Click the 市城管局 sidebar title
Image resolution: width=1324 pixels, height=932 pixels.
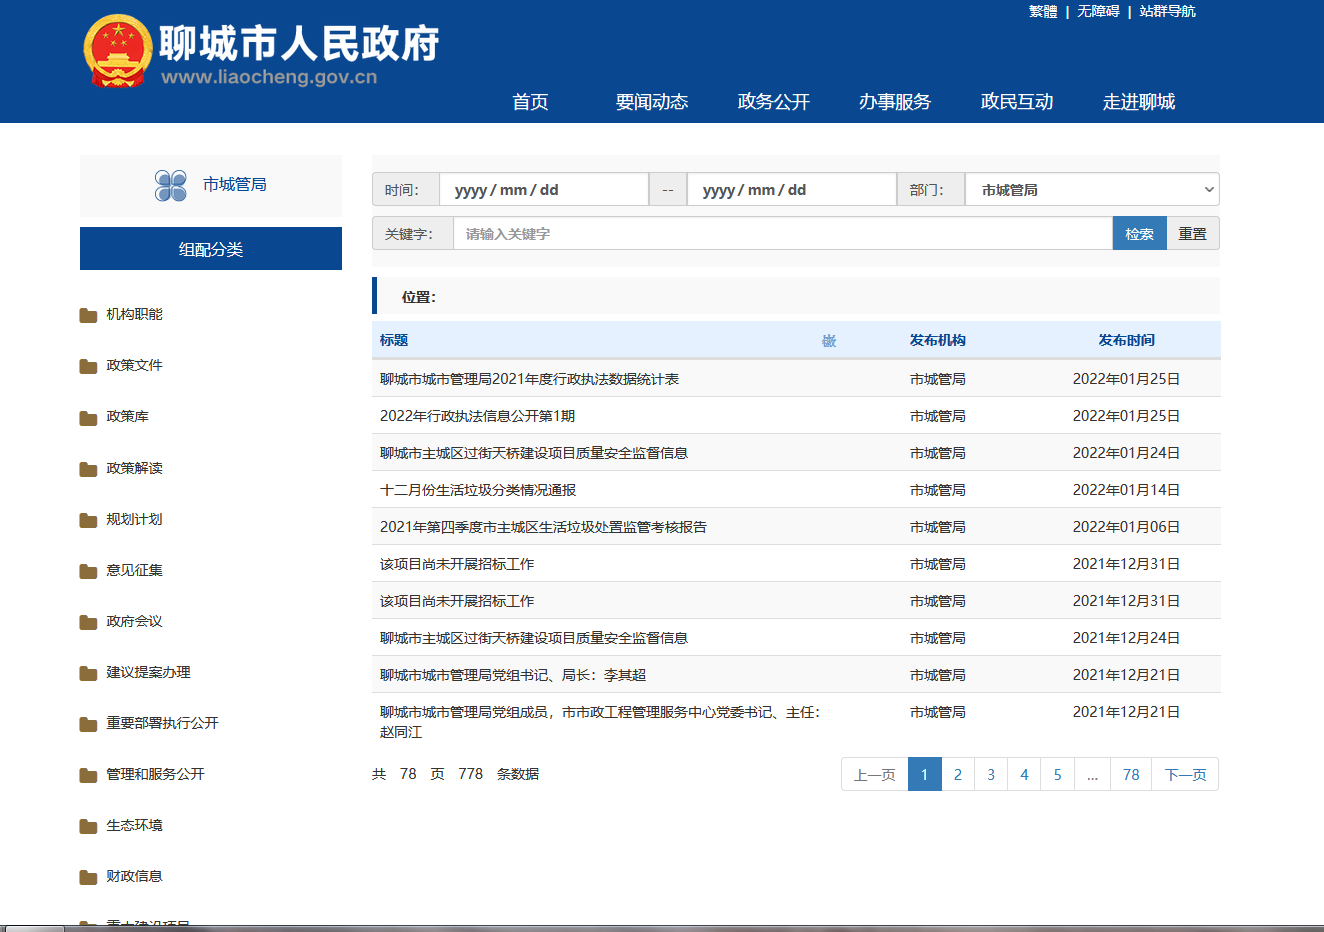[x=234, y=184]
